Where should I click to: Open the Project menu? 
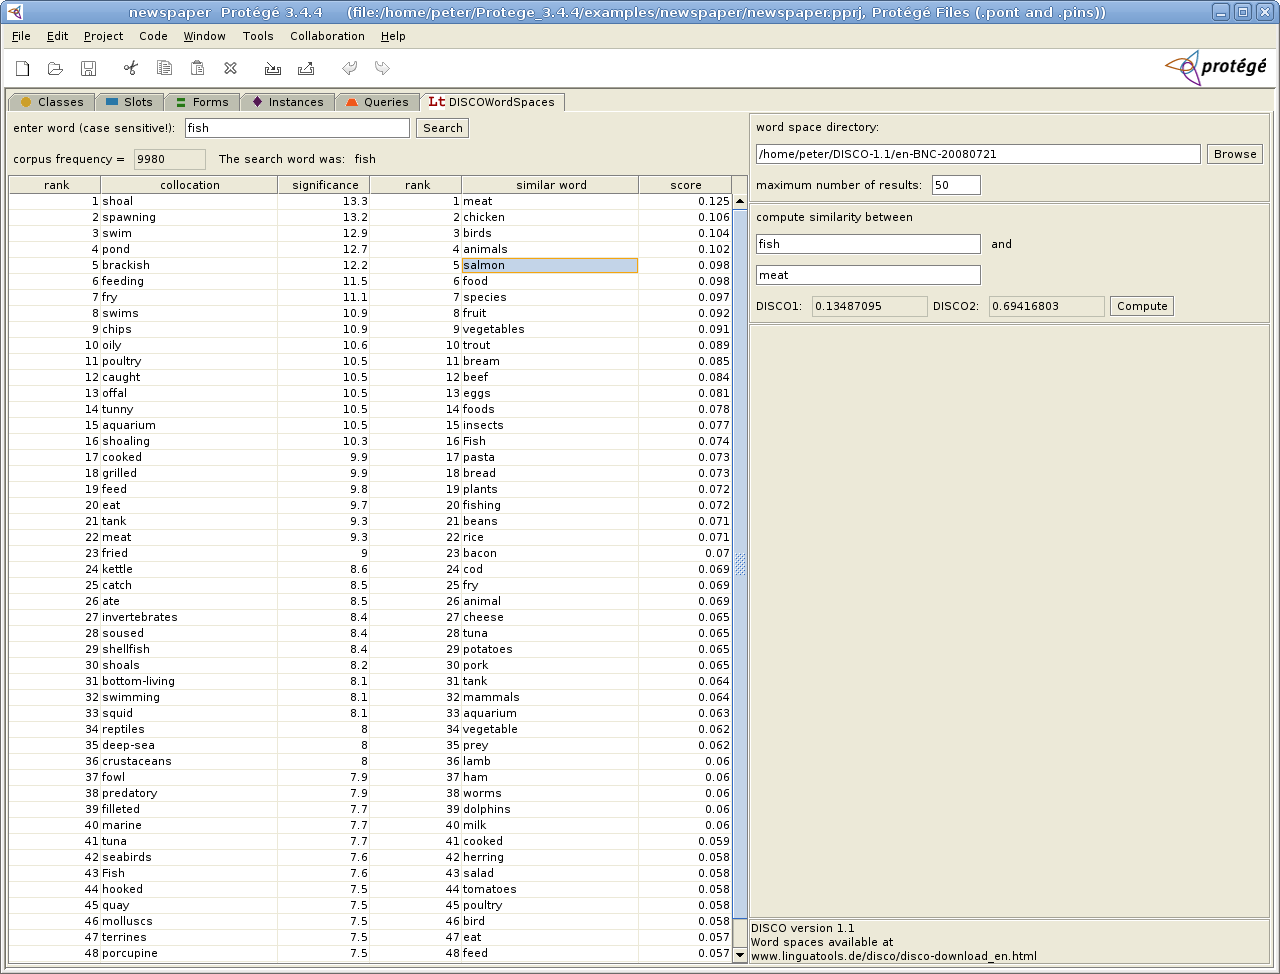[x=103, y=36]
